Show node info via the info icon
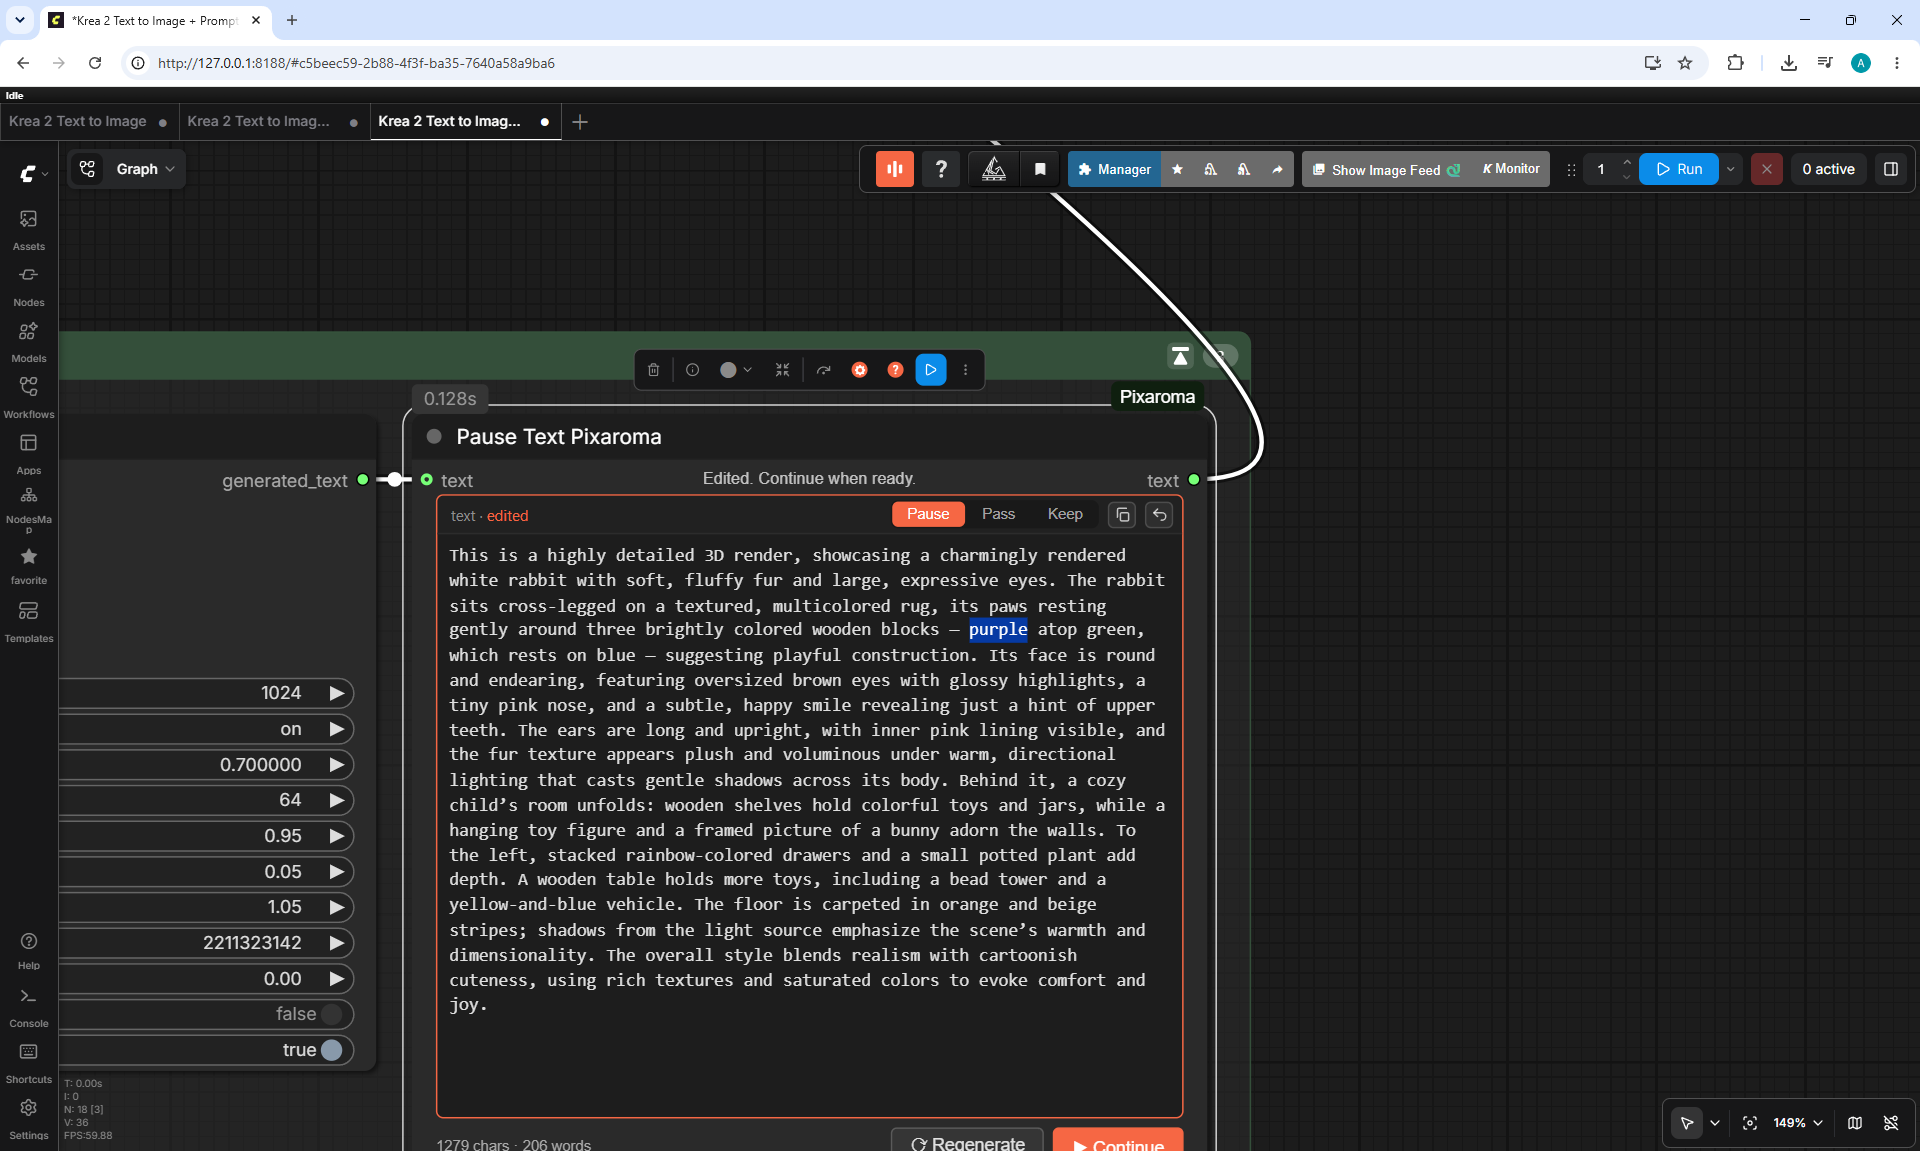This screenshot has width=1920, height=1151. click(x=692, y=370)
